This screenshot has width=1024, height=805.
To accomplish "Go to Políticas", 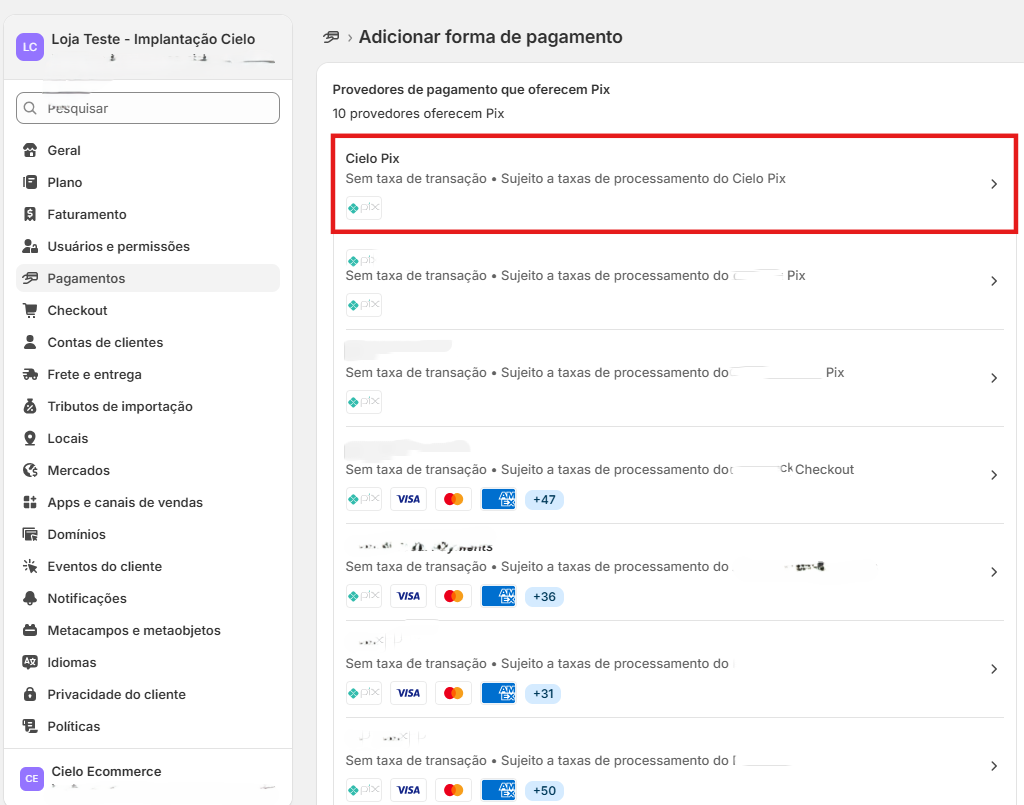I will pos(148,726).
